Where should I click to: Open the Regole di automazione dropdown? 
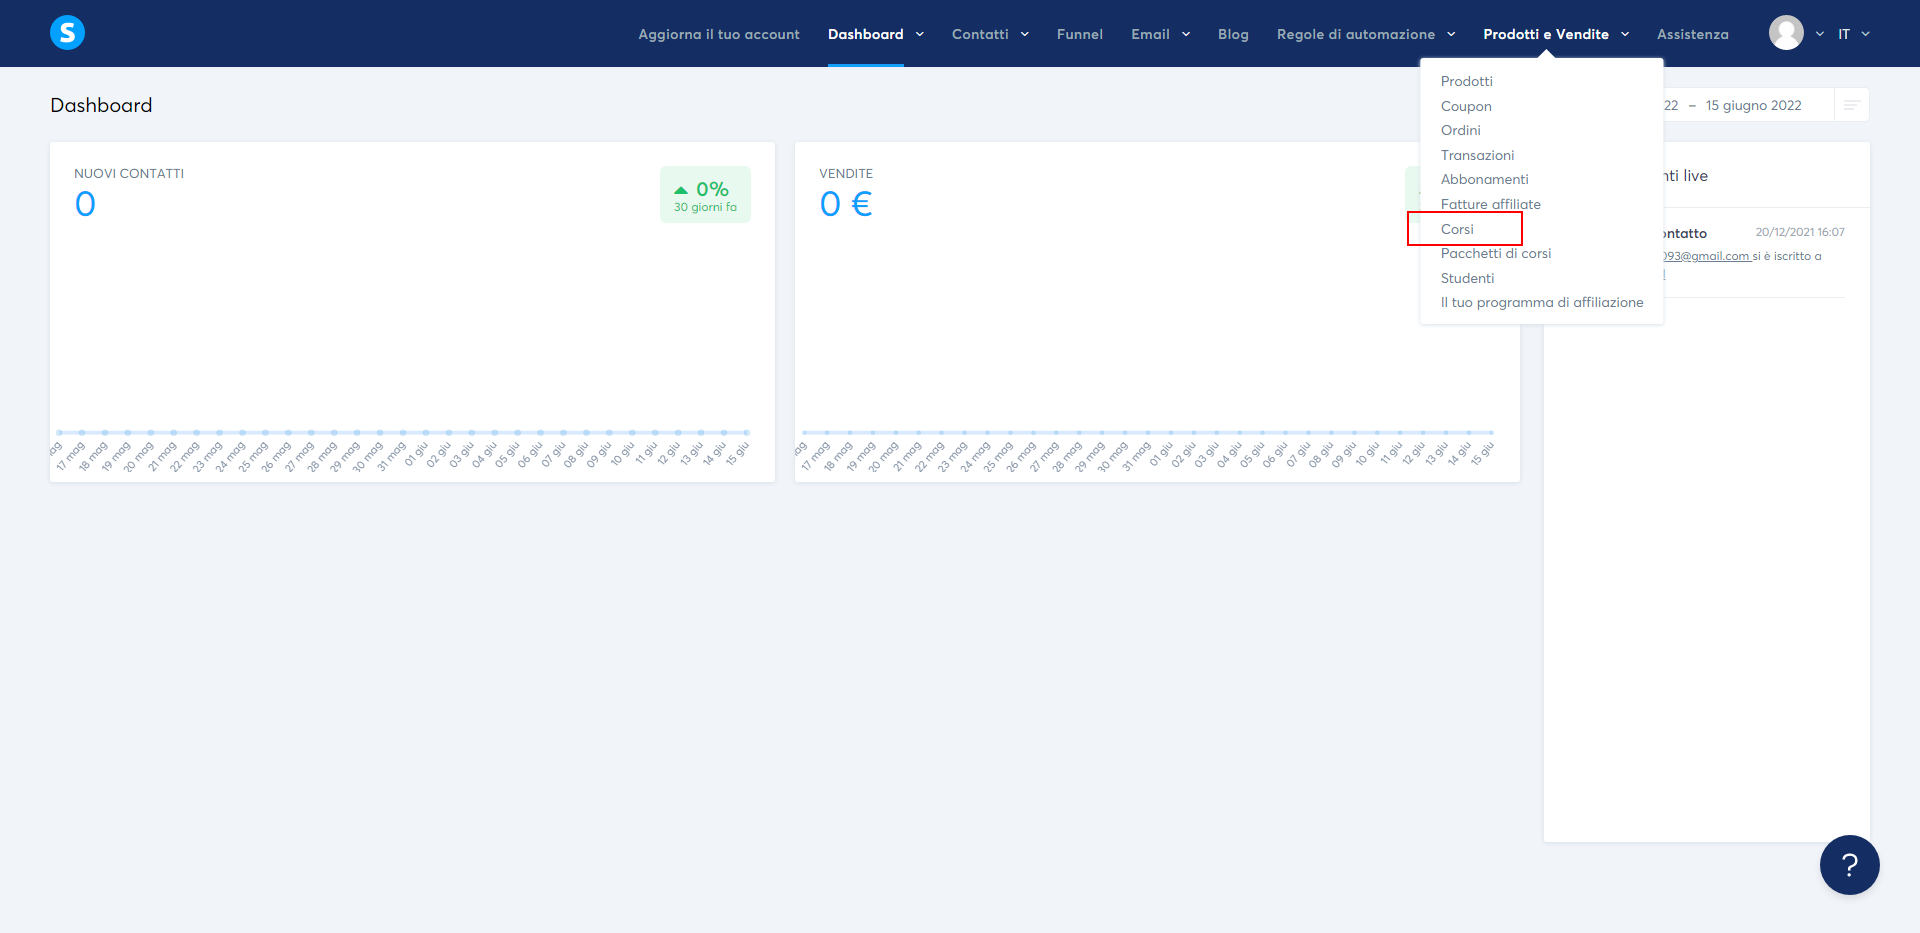point(1356,33)
